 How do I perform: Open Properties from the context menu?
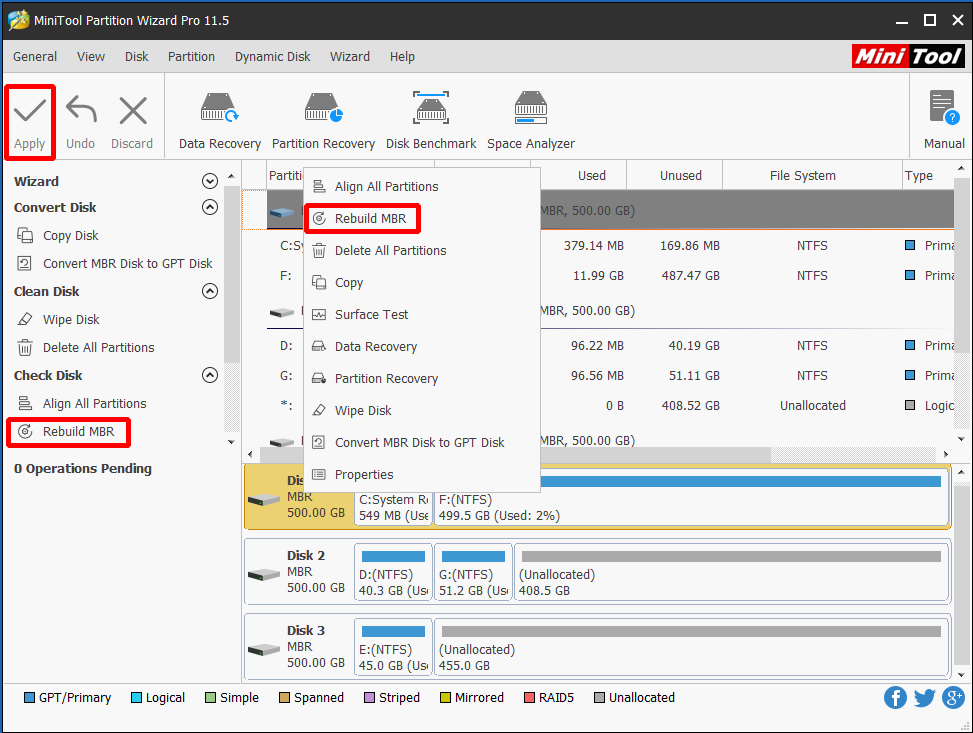click(421, 474)
